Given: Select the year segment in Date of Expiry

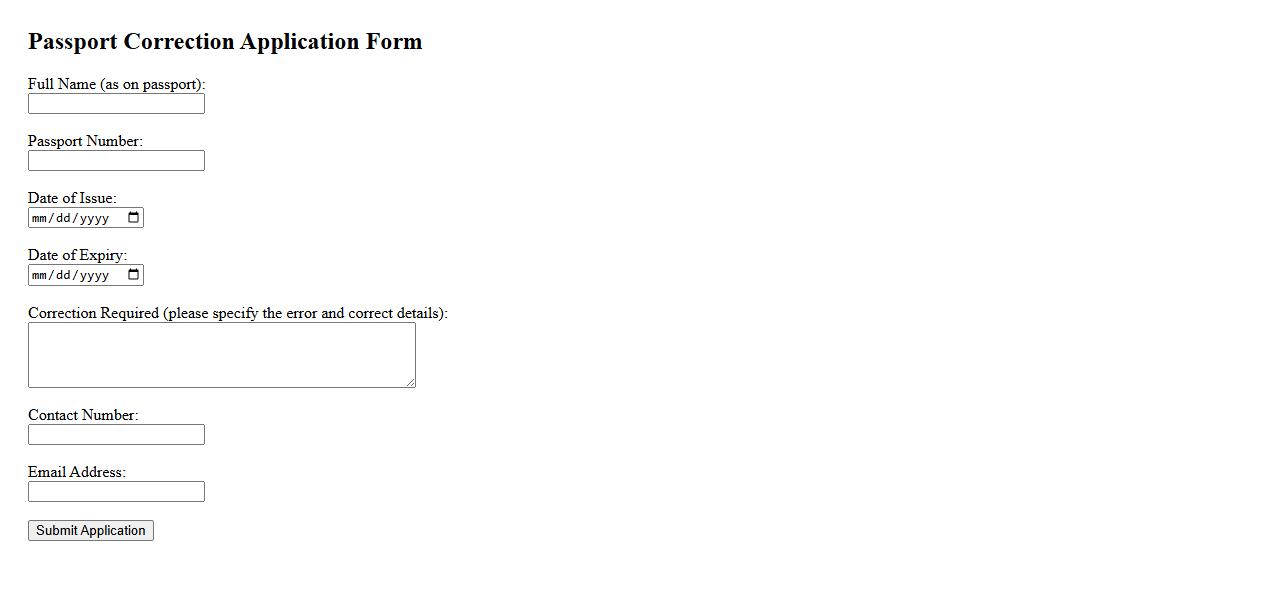Looking at the screenshot, I should point(94,275).
